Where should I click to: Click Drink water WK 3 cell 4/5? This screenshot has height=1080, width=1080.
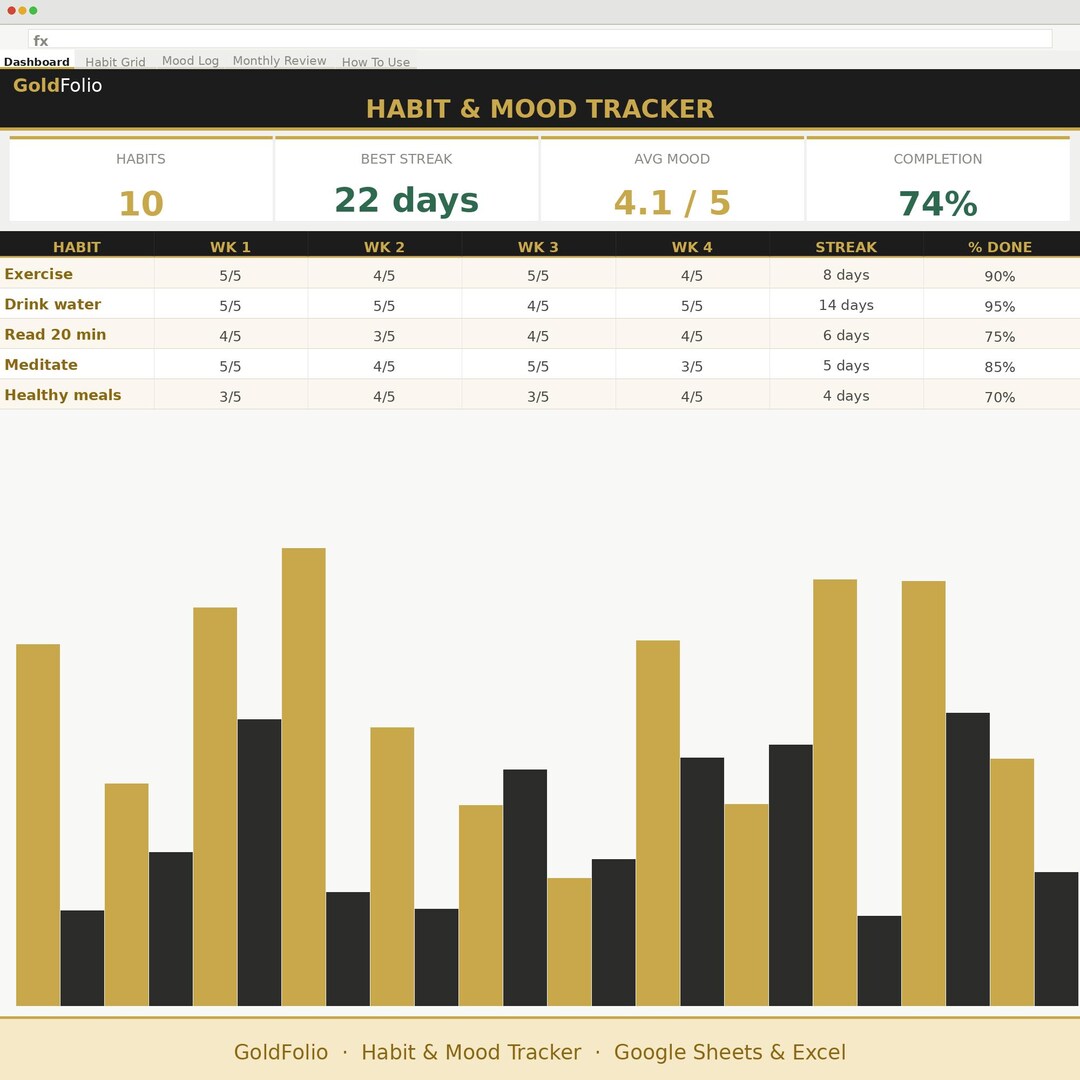click(538, 305)
